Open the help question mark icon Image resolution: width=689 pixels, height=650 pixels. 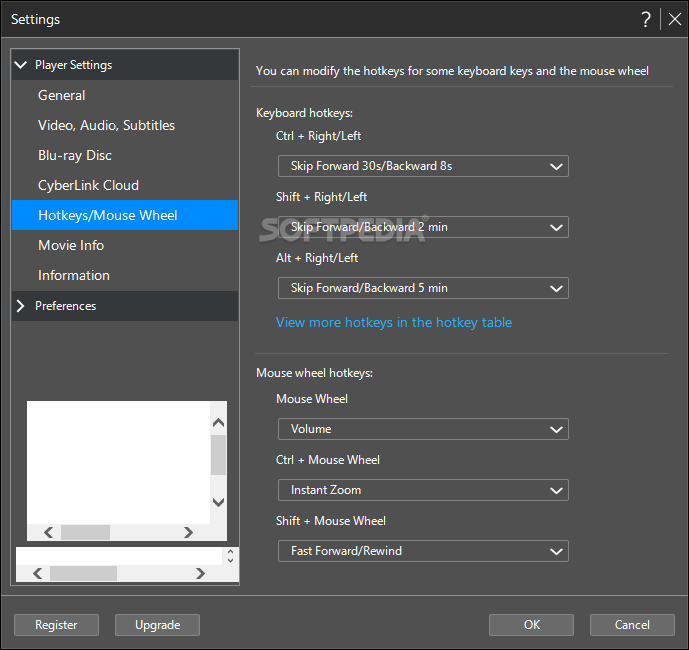coord(645,19)
